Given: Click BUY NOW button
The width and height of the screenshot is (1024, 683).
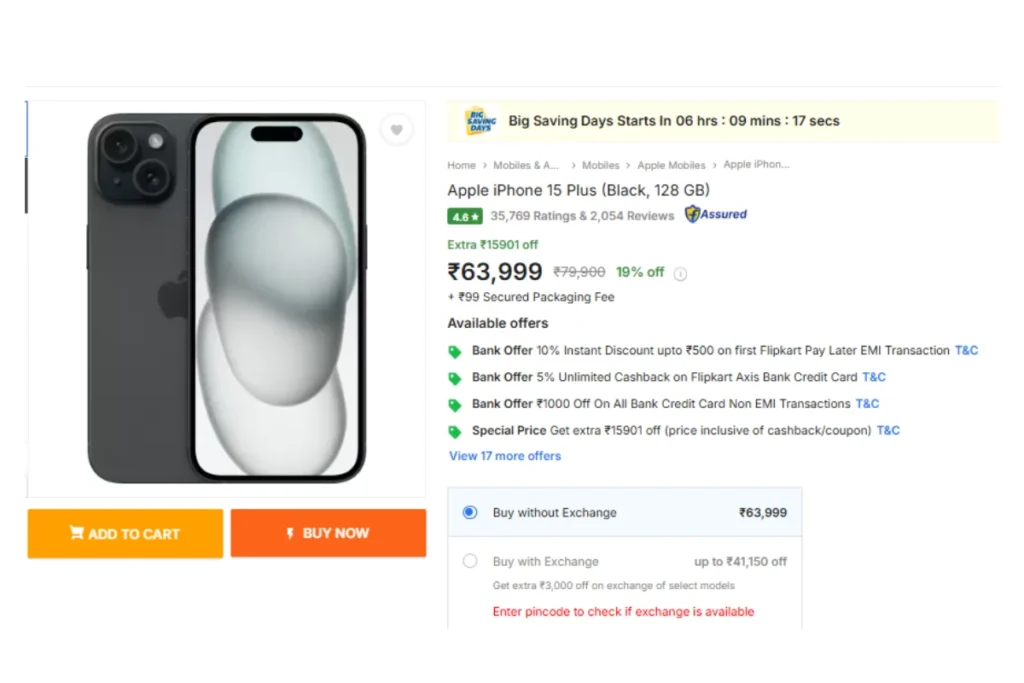Looking at the screenshot, I should click(328, 533).
